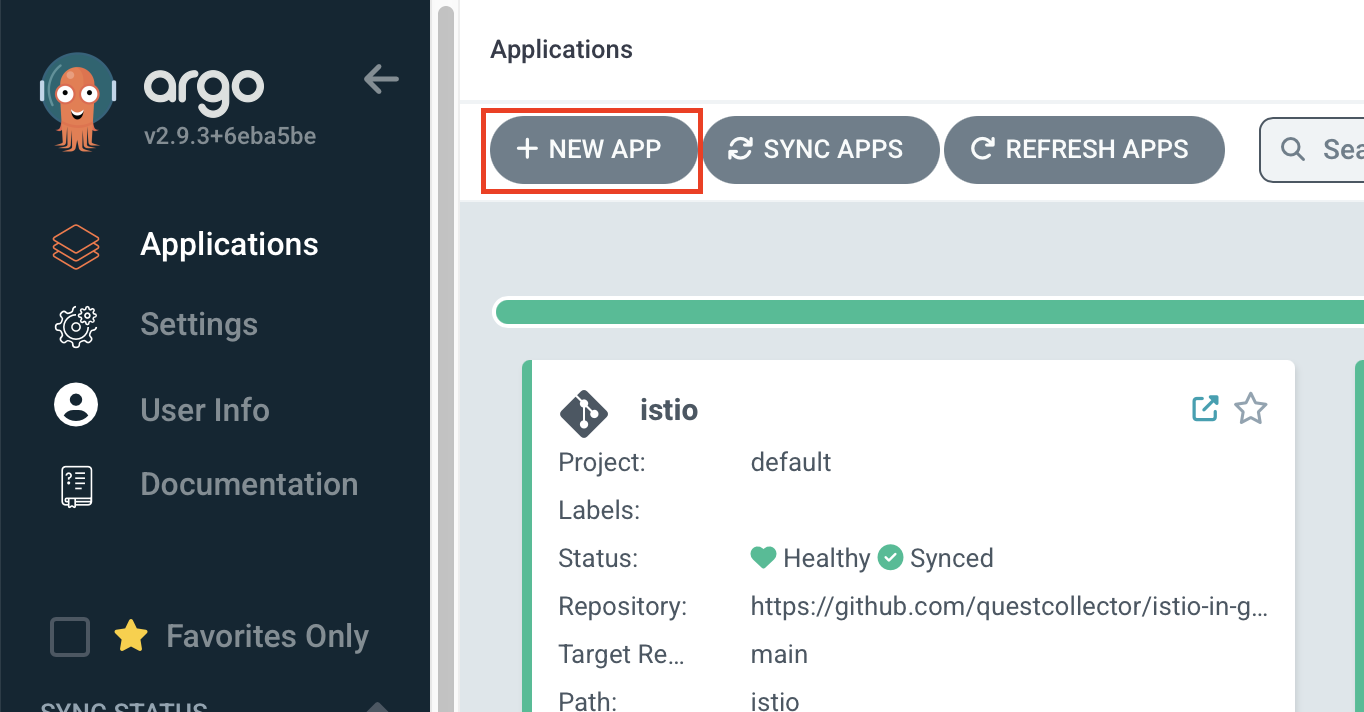
Task: Open the Applications menu item
Action: pyautogui.click(x=229, y=245)
